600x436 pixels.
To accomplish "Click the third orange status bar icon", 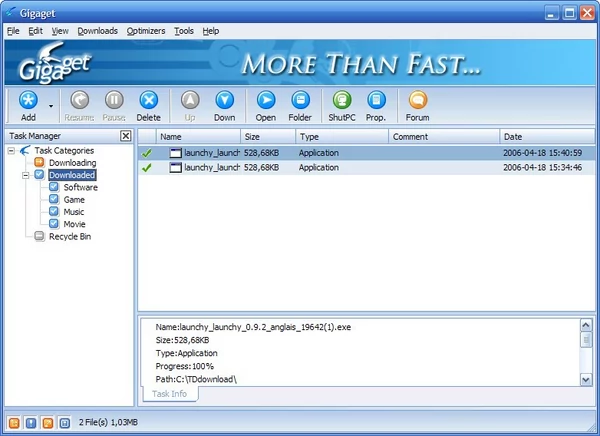I will [x=47, y=423].
